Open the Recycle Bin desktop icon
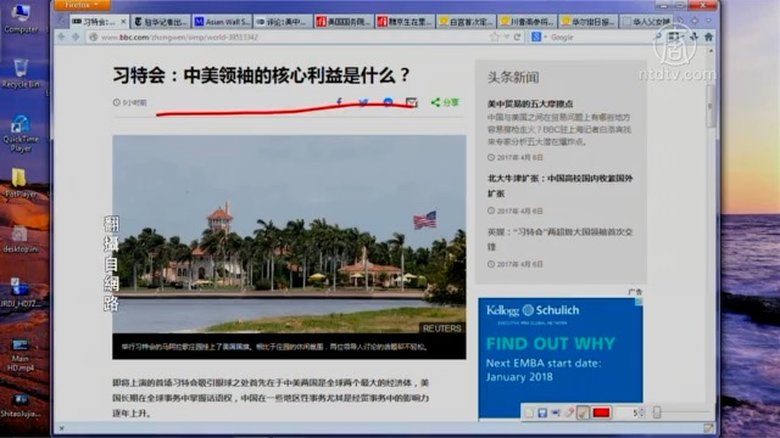The image size is (780, 438). (19, 72)
